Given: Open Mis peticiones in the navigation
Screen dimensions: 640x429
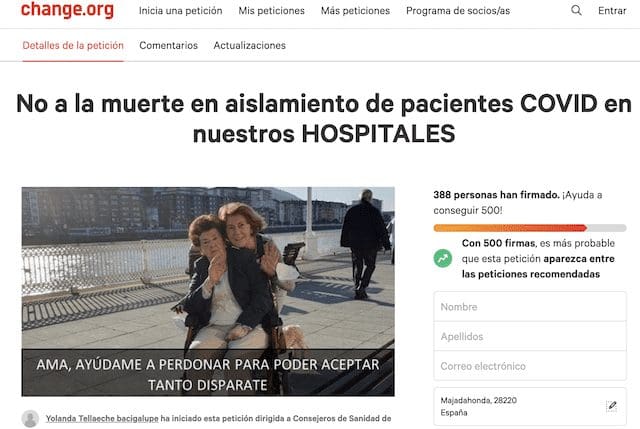Looking at the screenshot, I should click(271, 11).
